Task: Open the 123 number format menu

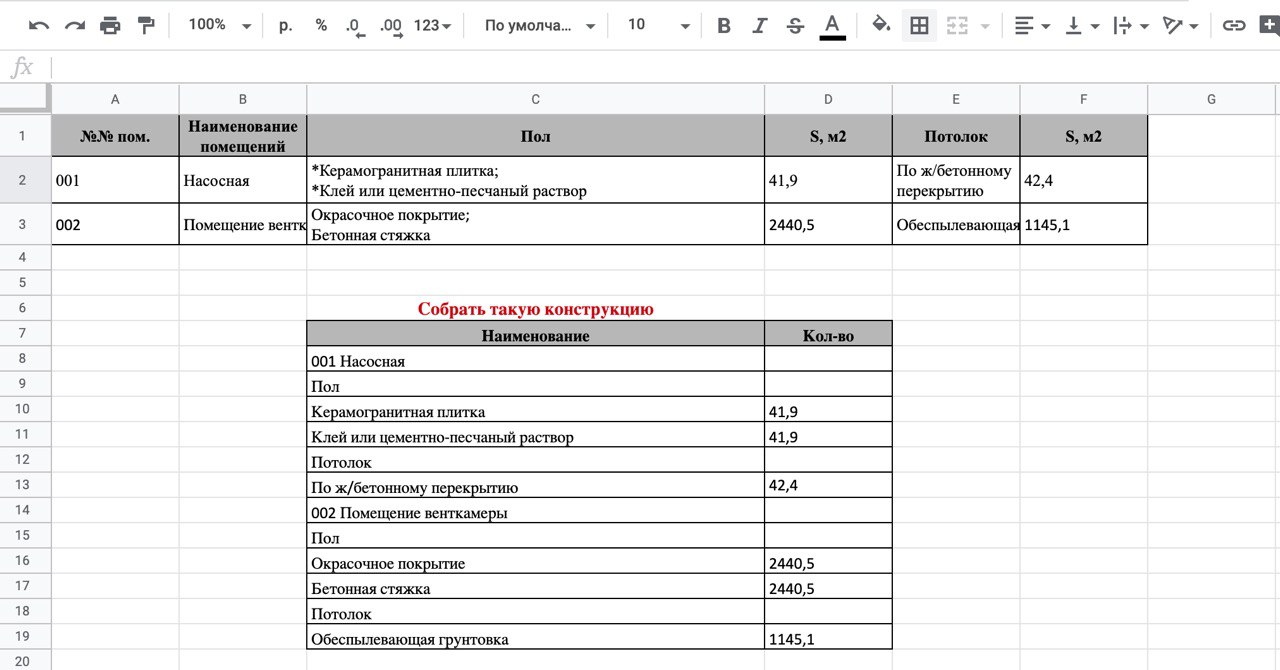Action: coord(432,25)
